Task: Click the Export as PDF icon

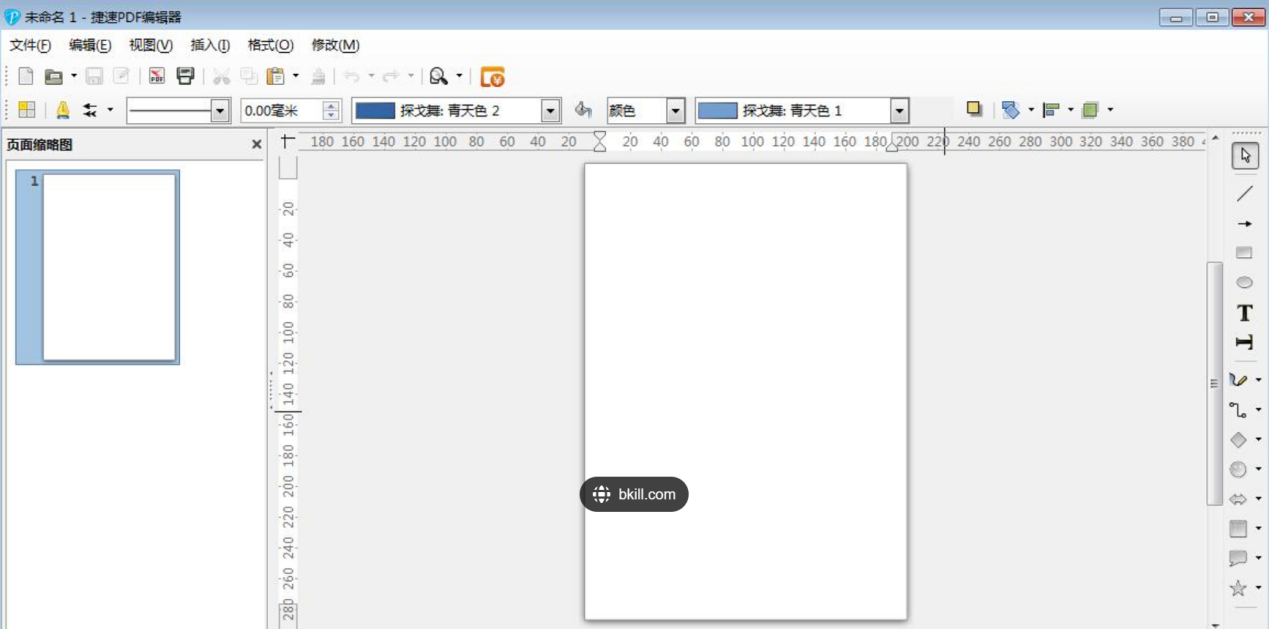Action: 158,75
